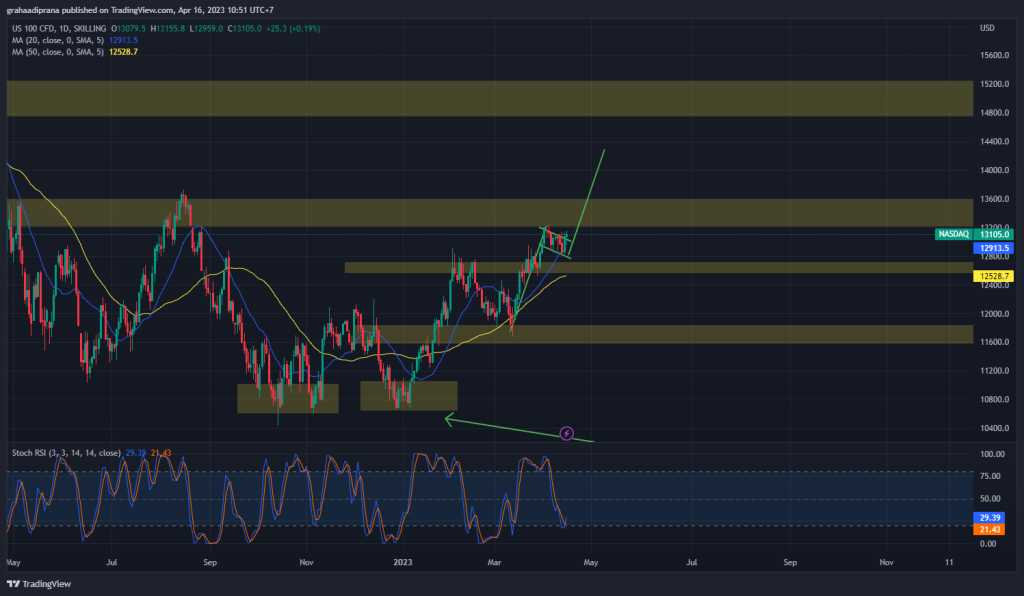This screenshot has height=596, width=1024.
Task: Click the 75.00 Stoch RSI axis label
Action: click(x=991, y=477)
